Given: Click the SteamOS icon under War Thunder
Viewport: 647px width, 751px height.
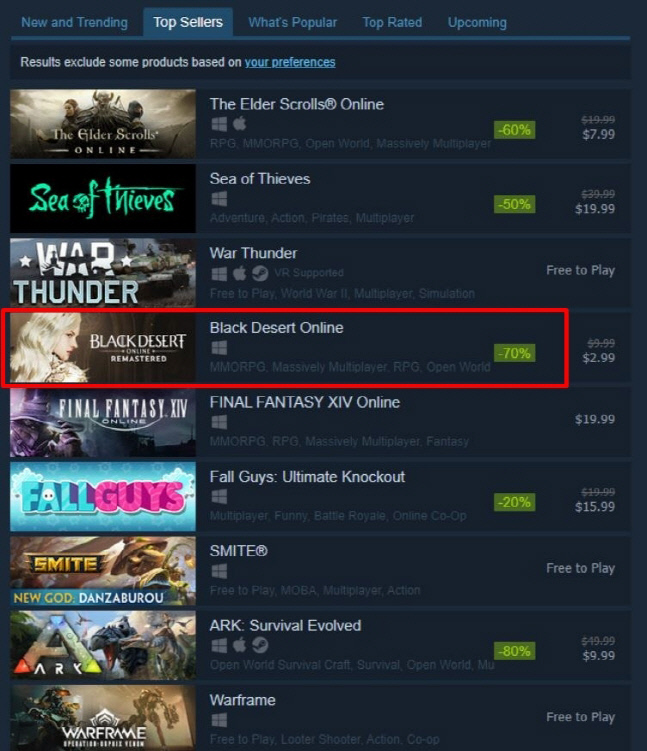Looking at the screenshot, I should click(x=260, y=273).
